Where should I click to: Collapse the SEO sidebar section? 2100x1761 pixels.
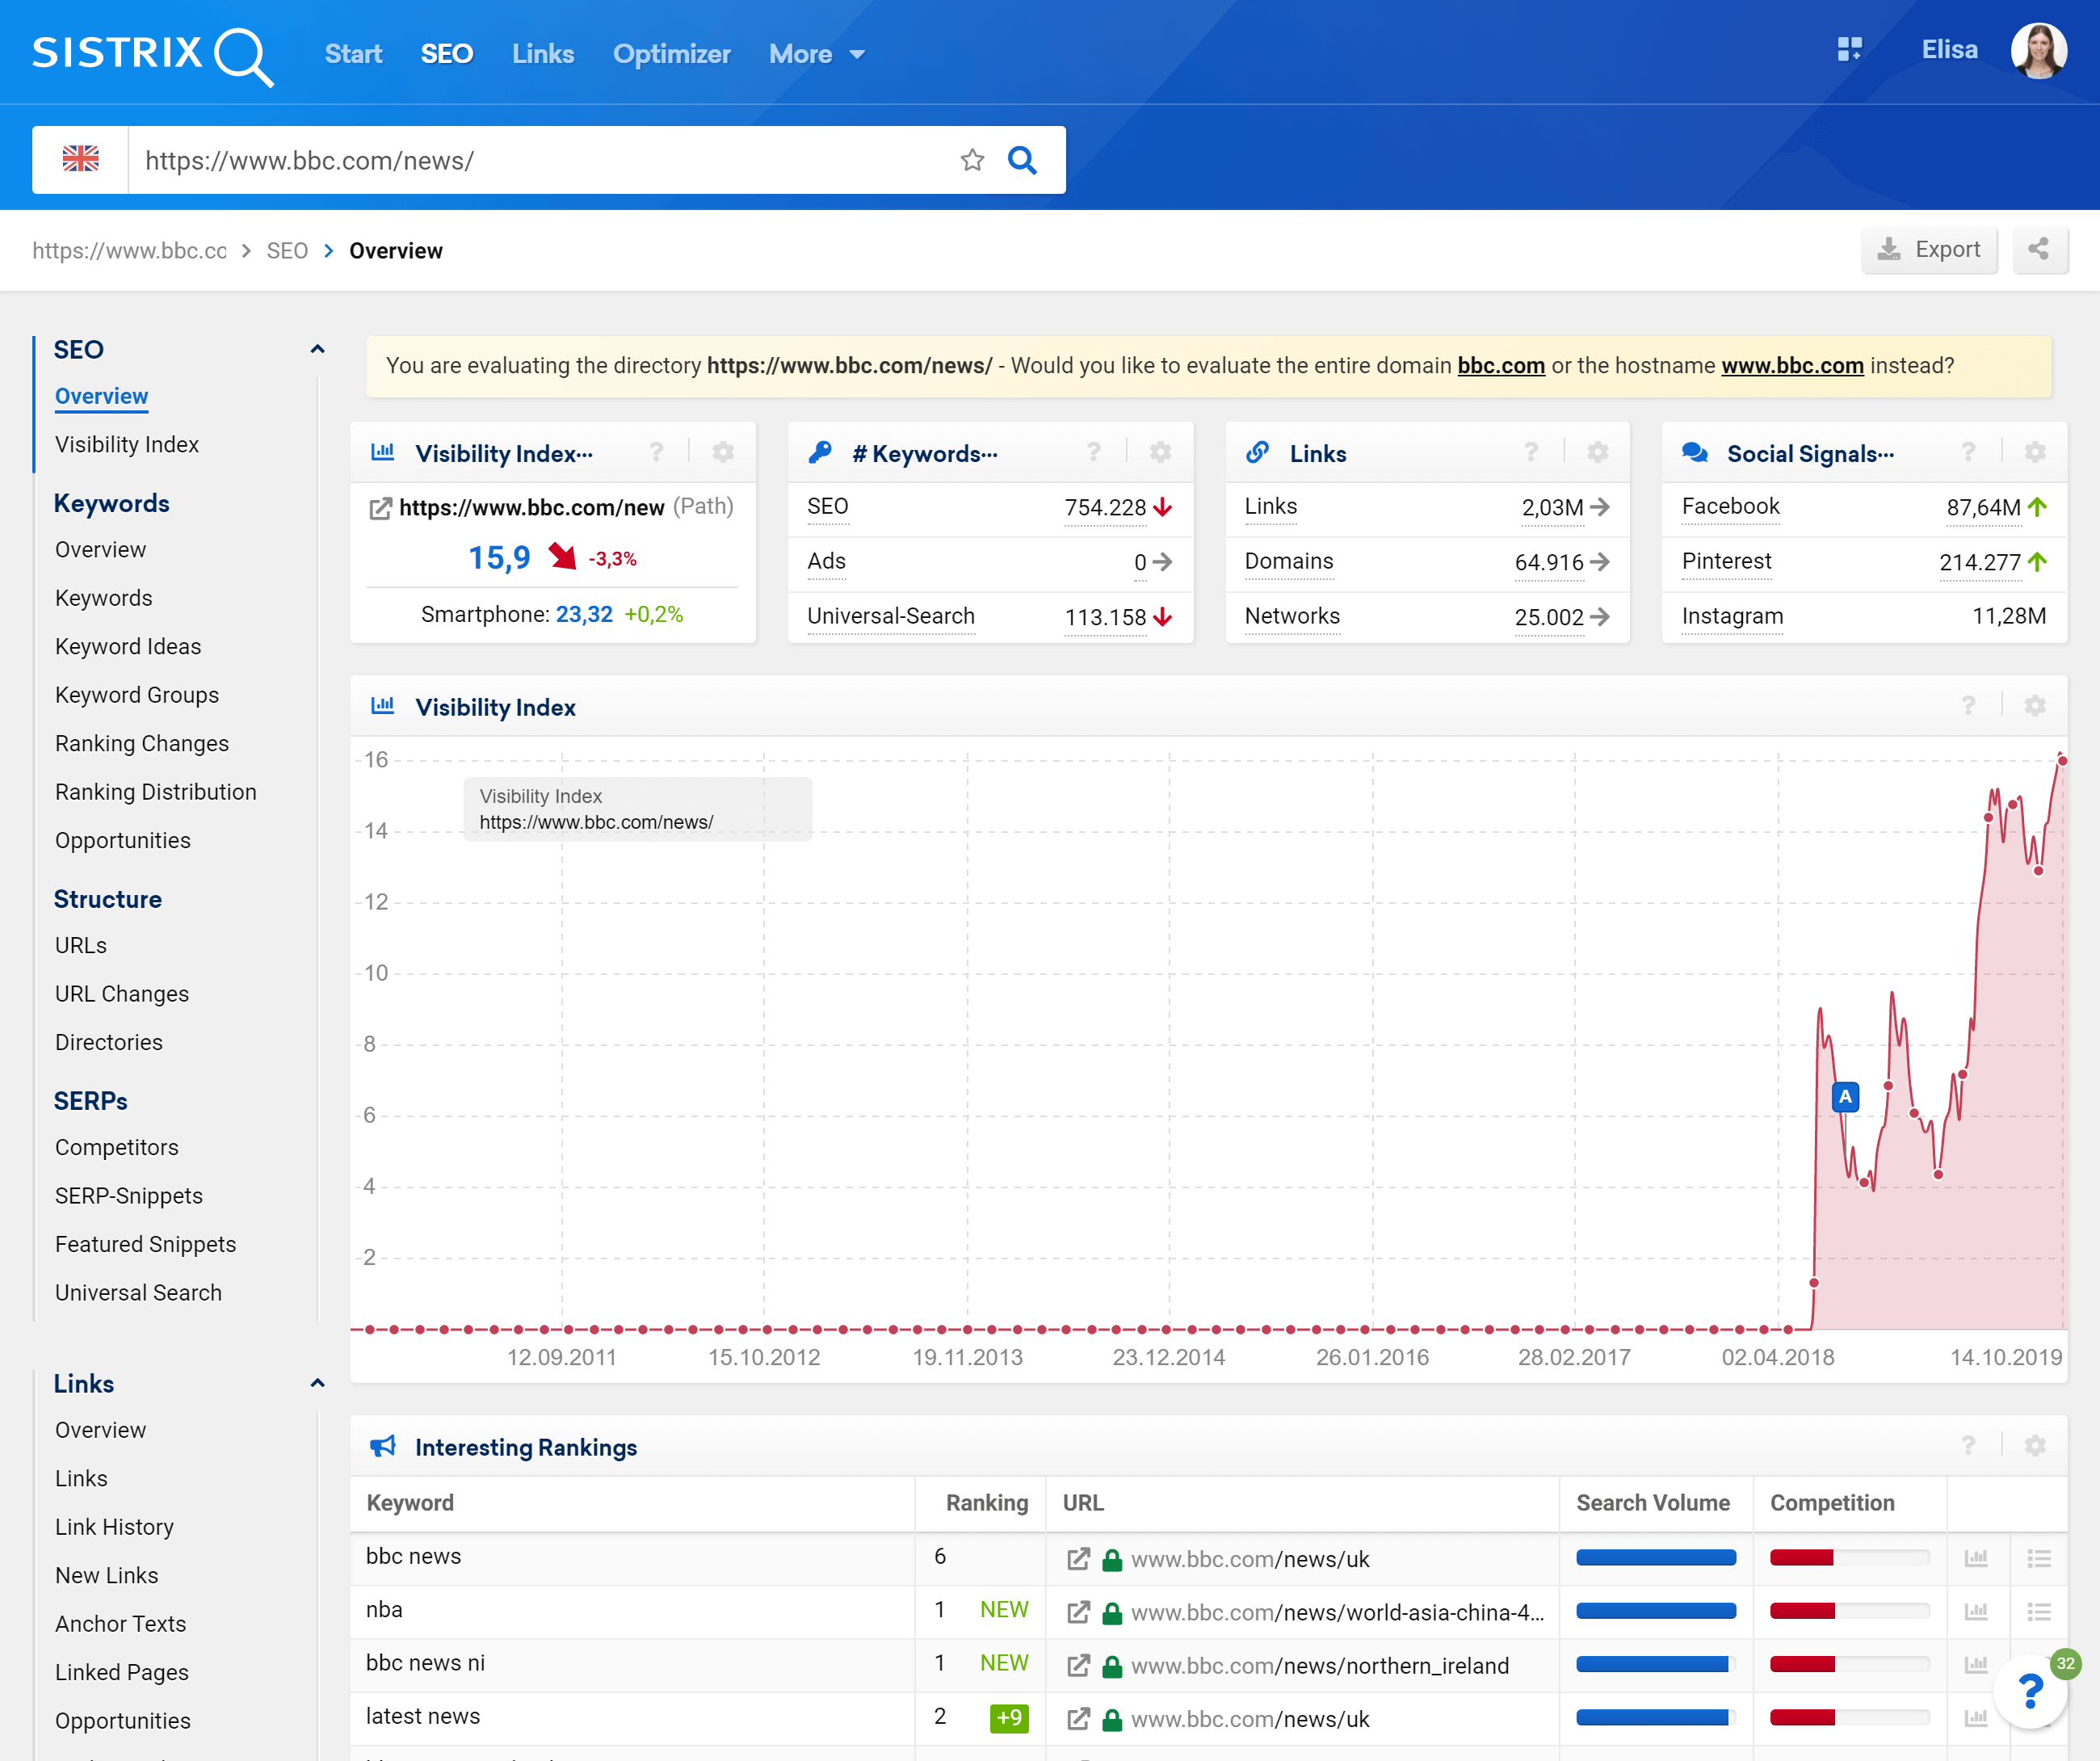click(317, 349)
